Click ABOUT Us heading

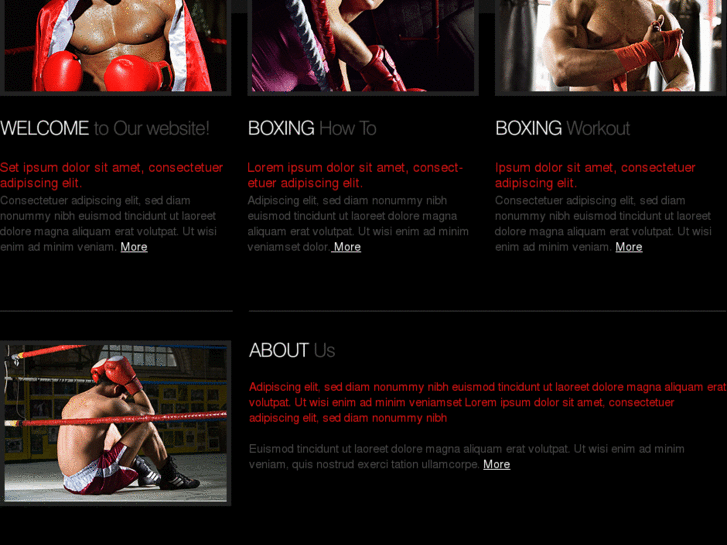click(292, 351)
